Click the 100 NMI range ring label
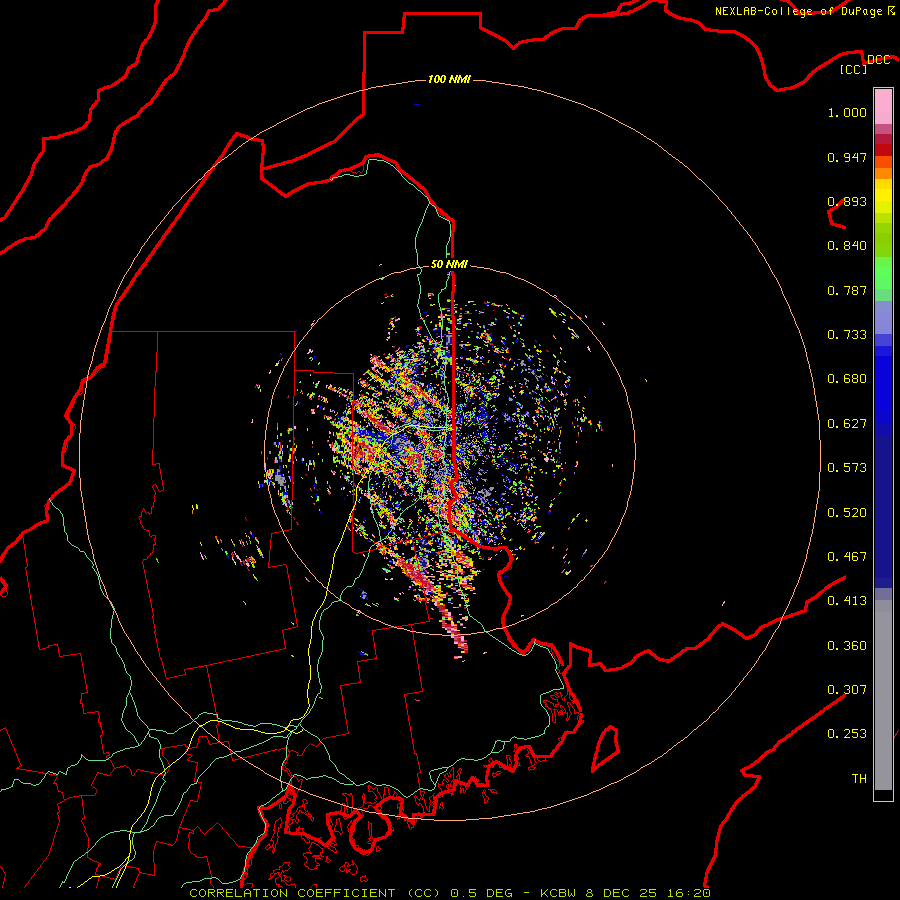The height and width of the screenshot is (900, 900). tap(449, 79)
